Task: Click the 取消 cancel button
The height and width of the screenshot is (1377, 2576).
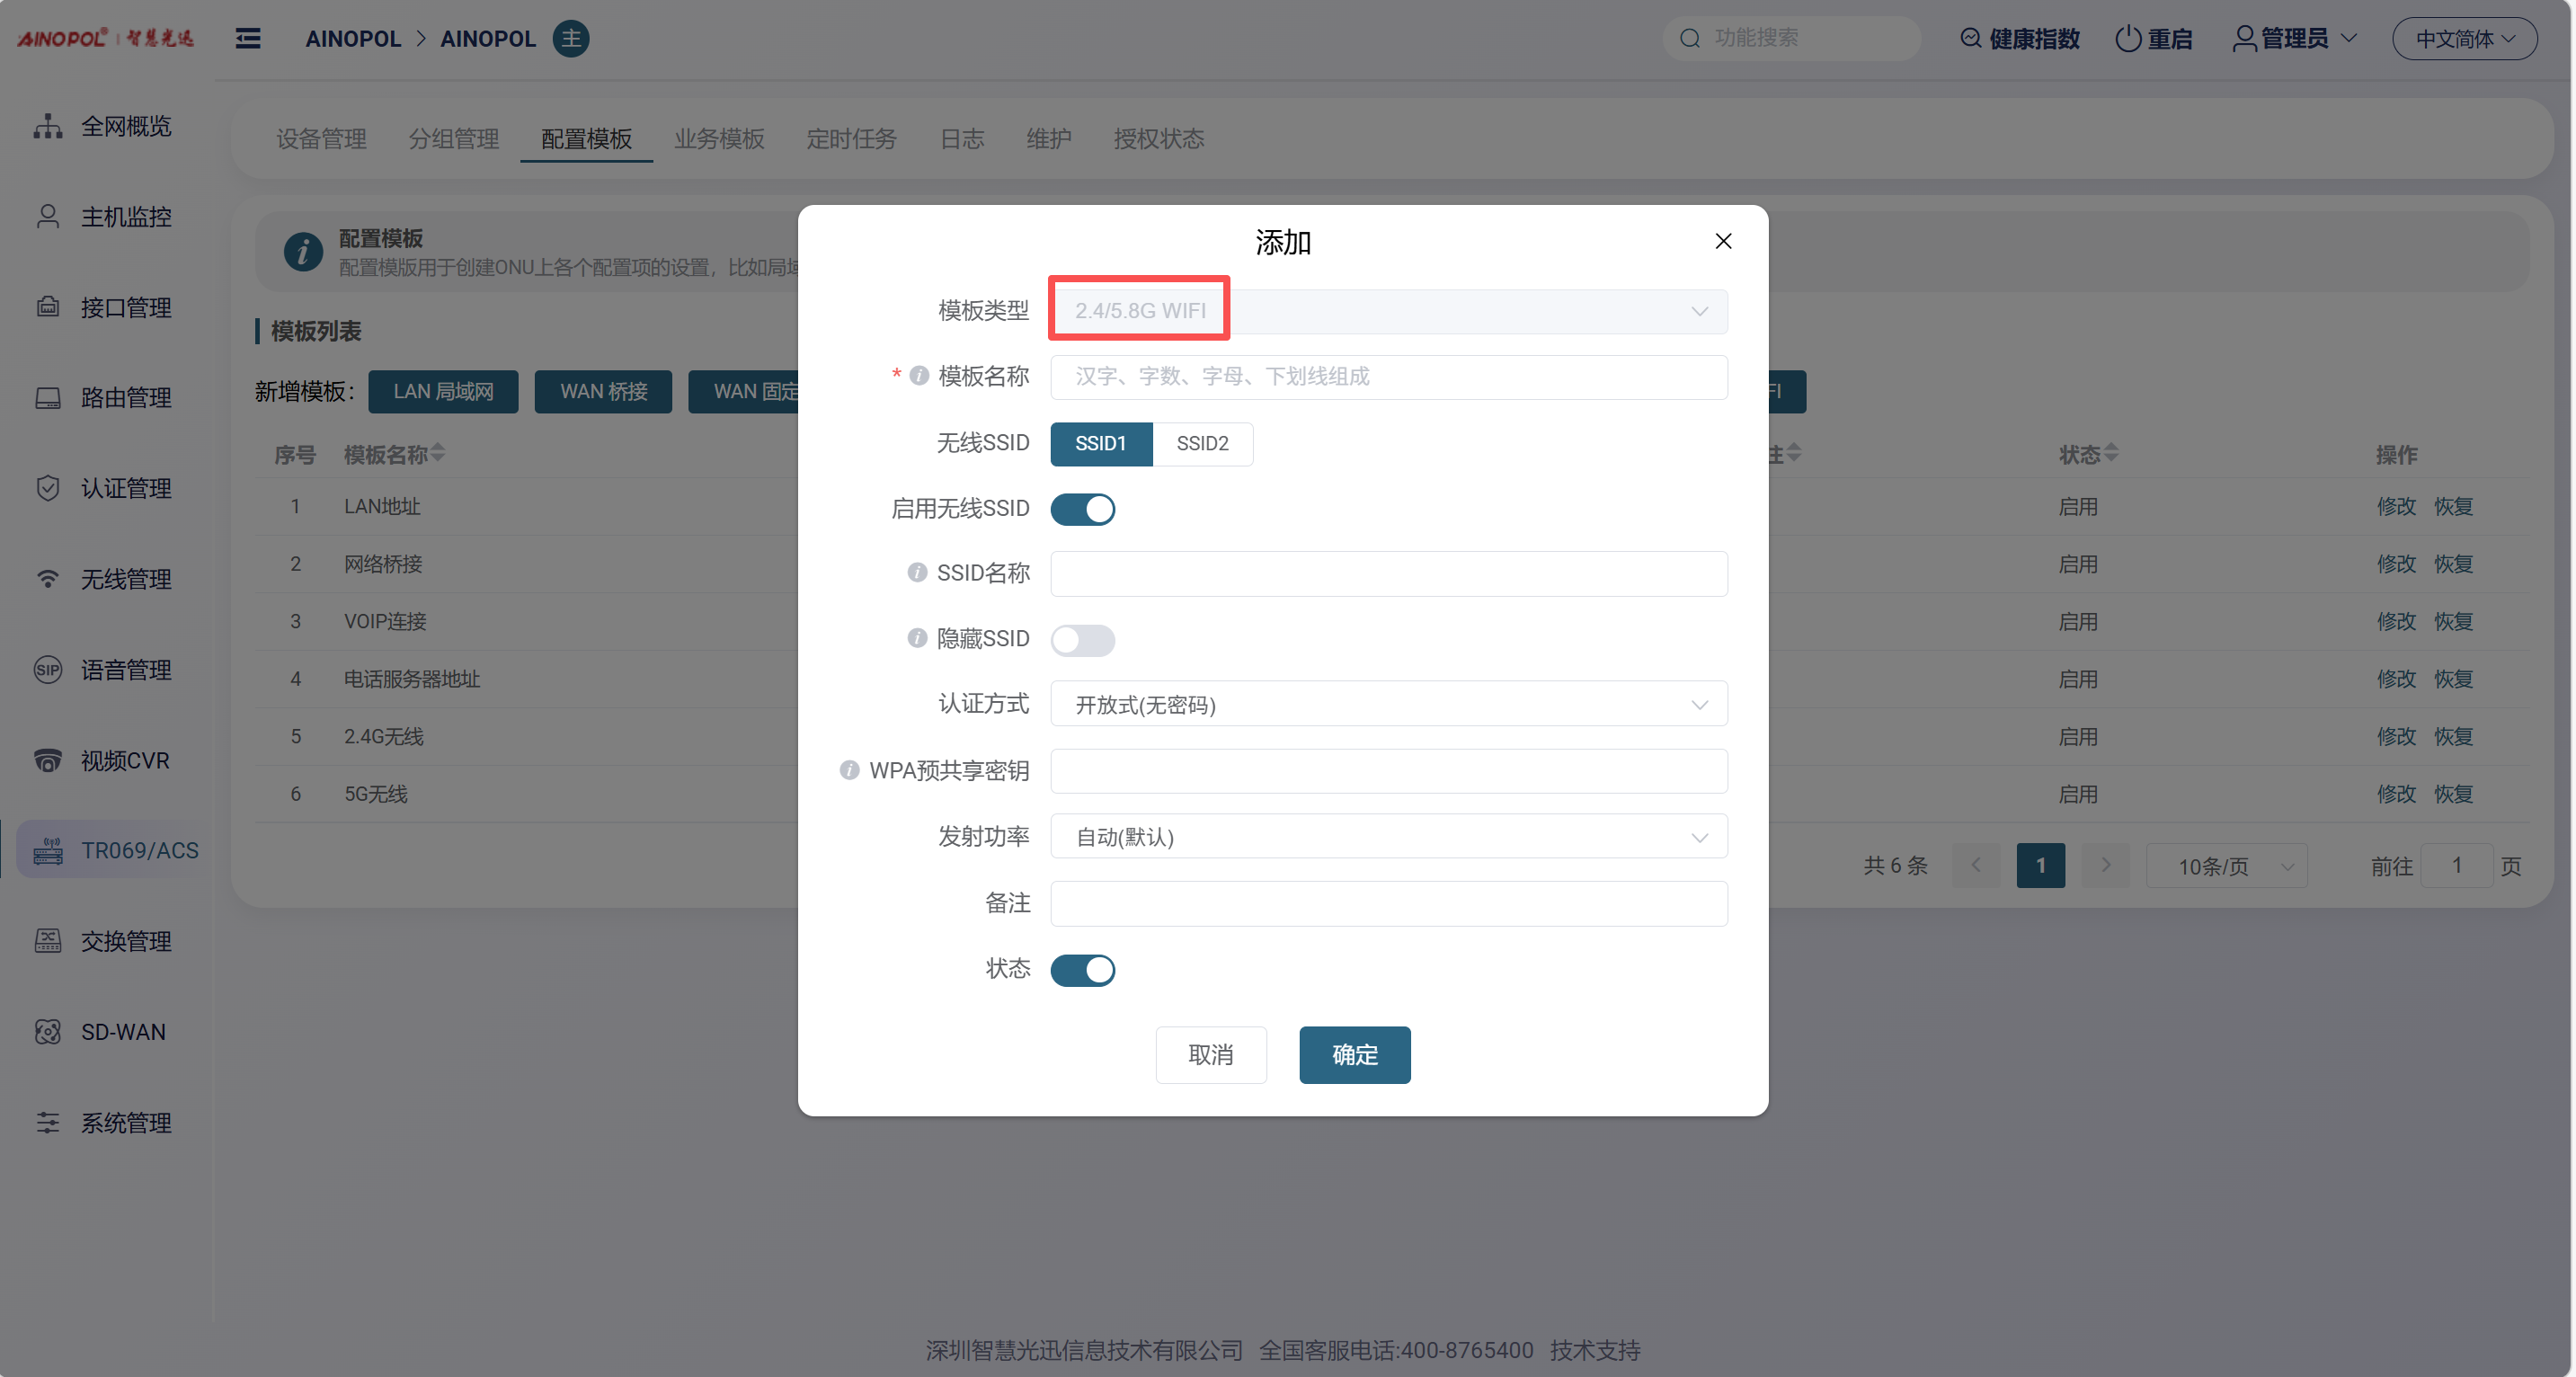Action: [x=1210, y=1054]
